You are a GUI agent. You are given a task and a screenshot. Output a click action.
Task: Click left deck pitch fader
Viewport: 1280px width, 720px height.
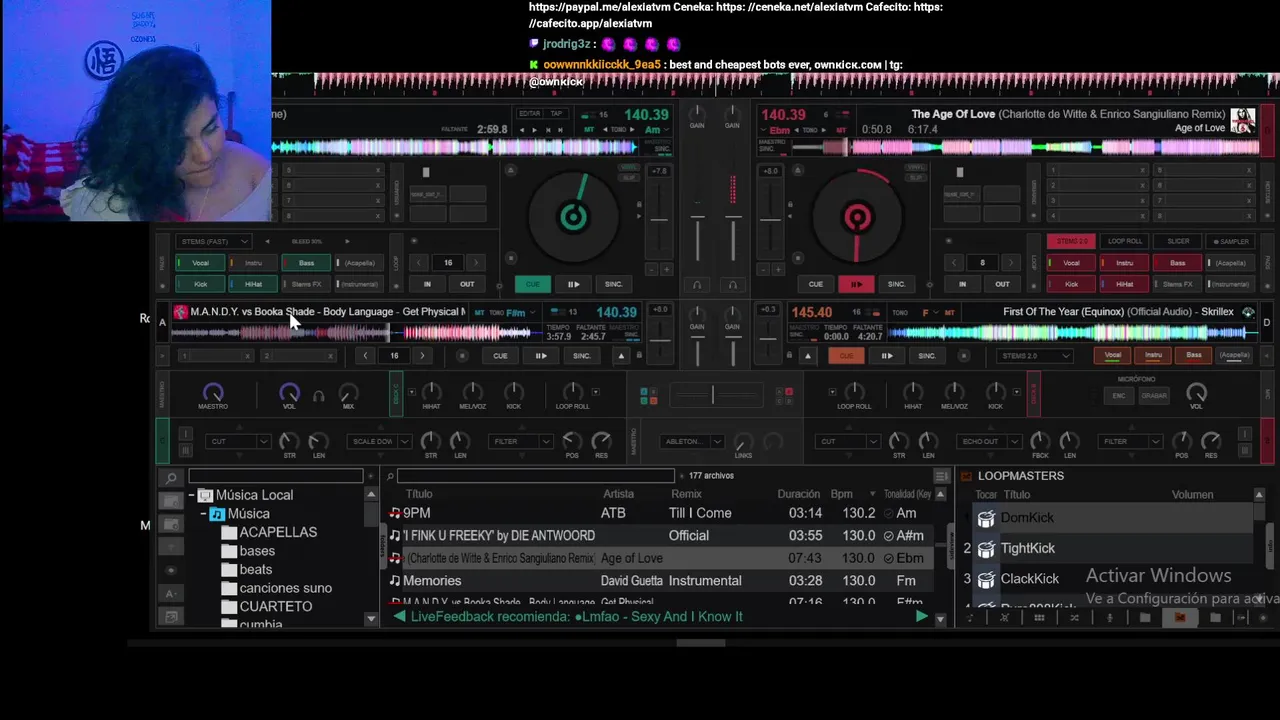658,220
